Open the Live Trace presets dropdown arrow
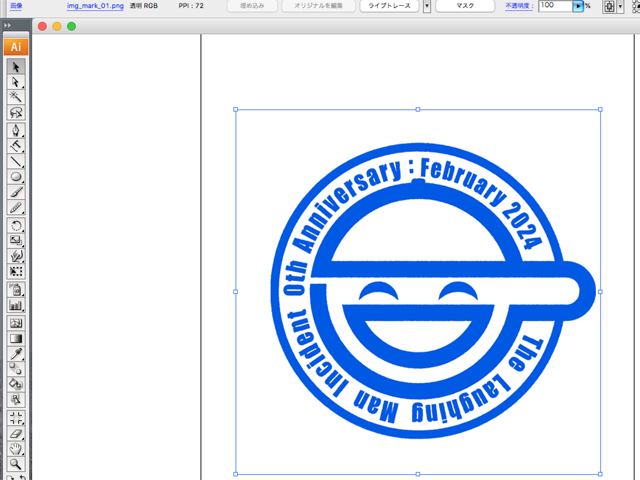Viewport: 640px width, 480px height. 427,6
